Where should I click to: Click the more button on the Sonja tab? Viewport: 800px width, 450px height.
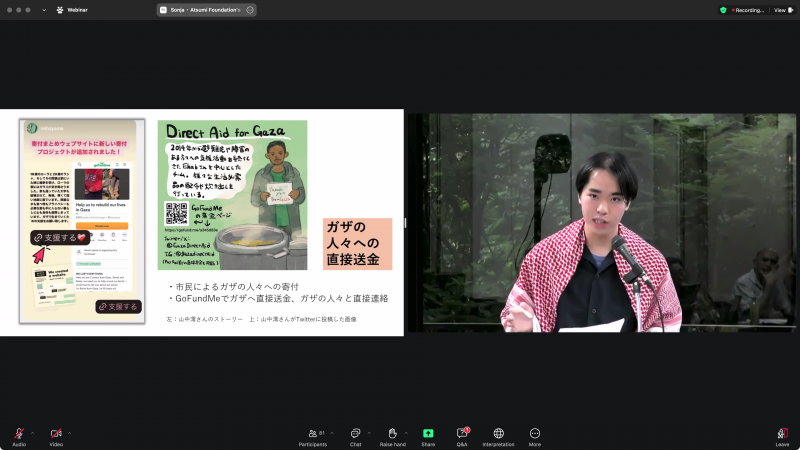[250, 10]
